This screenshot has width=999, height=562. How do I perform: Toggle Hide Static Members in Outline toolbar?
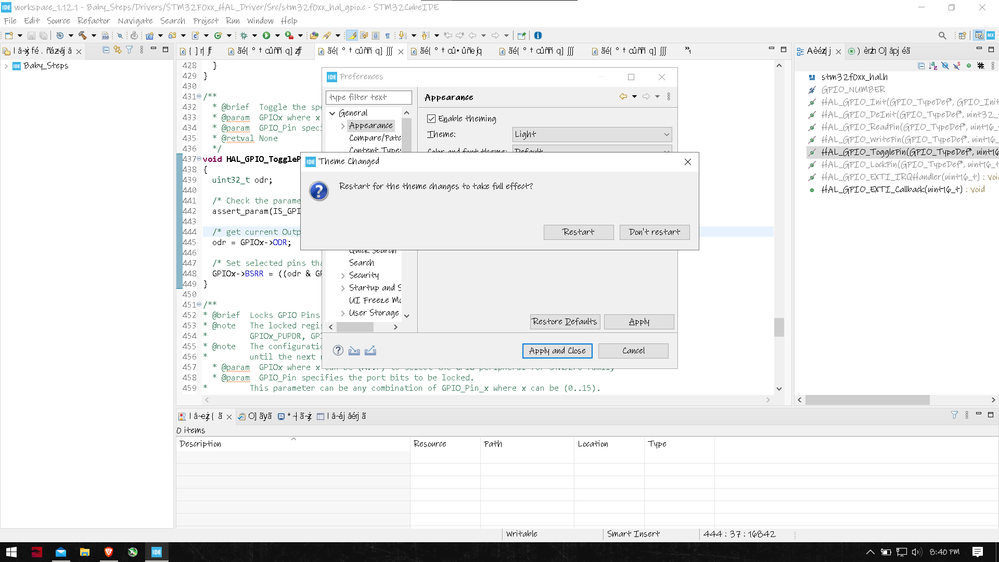pos(957,66)
